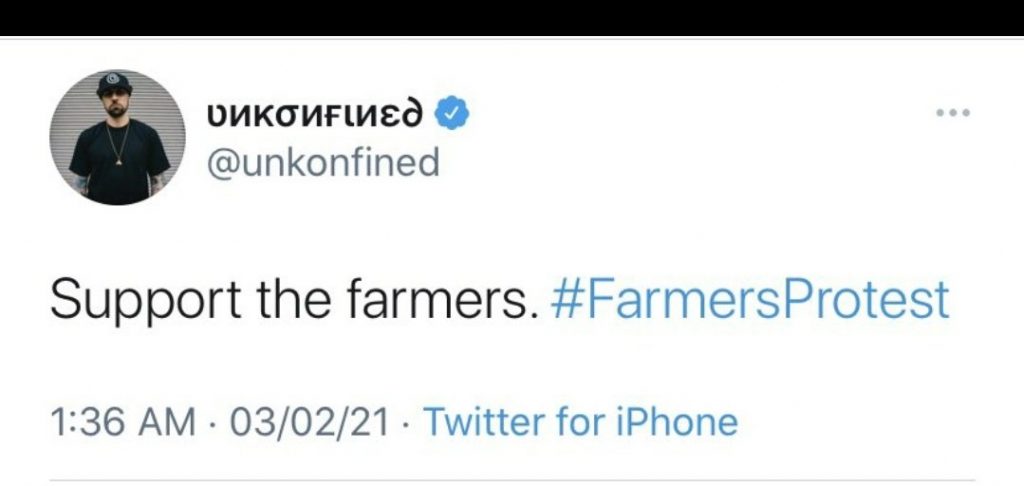Open the #FarmersProtest hashtag
Viewport: 1024px width, 486px height.
coord(749,300)
